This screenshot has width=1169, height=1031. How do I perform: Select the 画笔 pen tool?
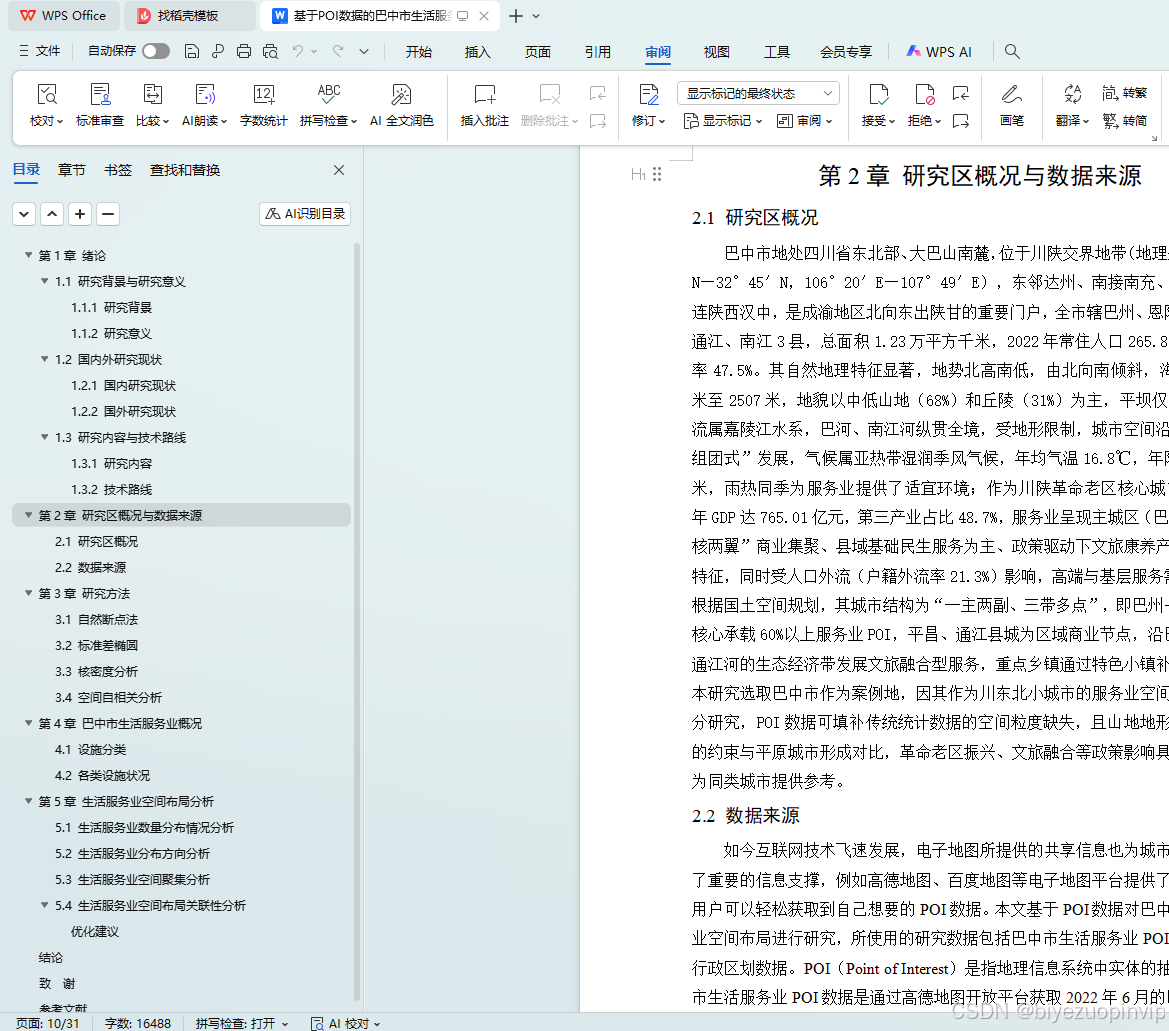[x=1011, y=105]
